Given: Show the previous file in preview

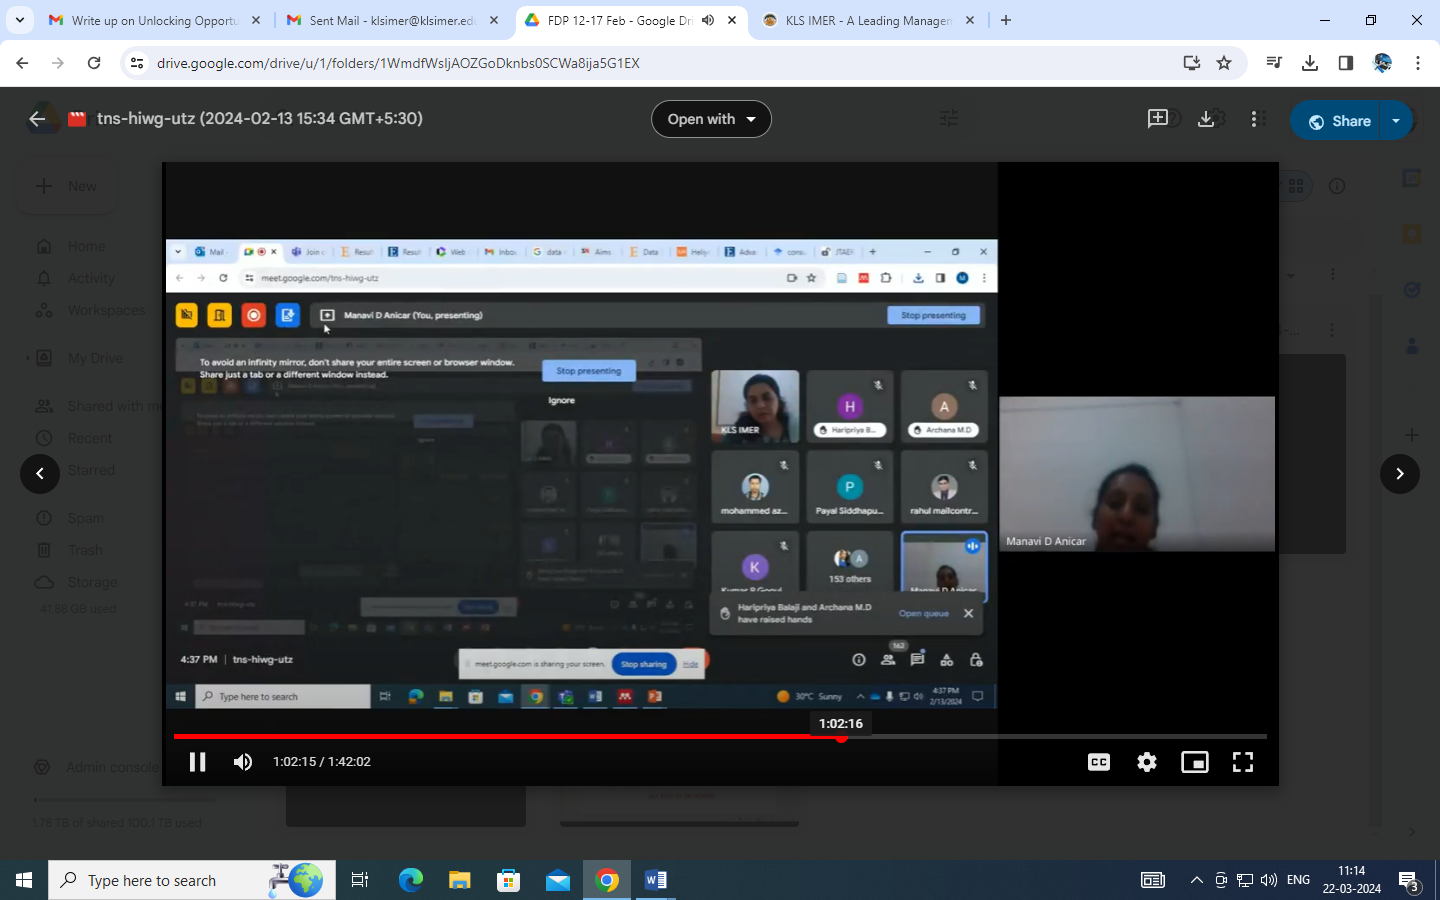Looking at the screenshot, I should [x=40, y=474].
